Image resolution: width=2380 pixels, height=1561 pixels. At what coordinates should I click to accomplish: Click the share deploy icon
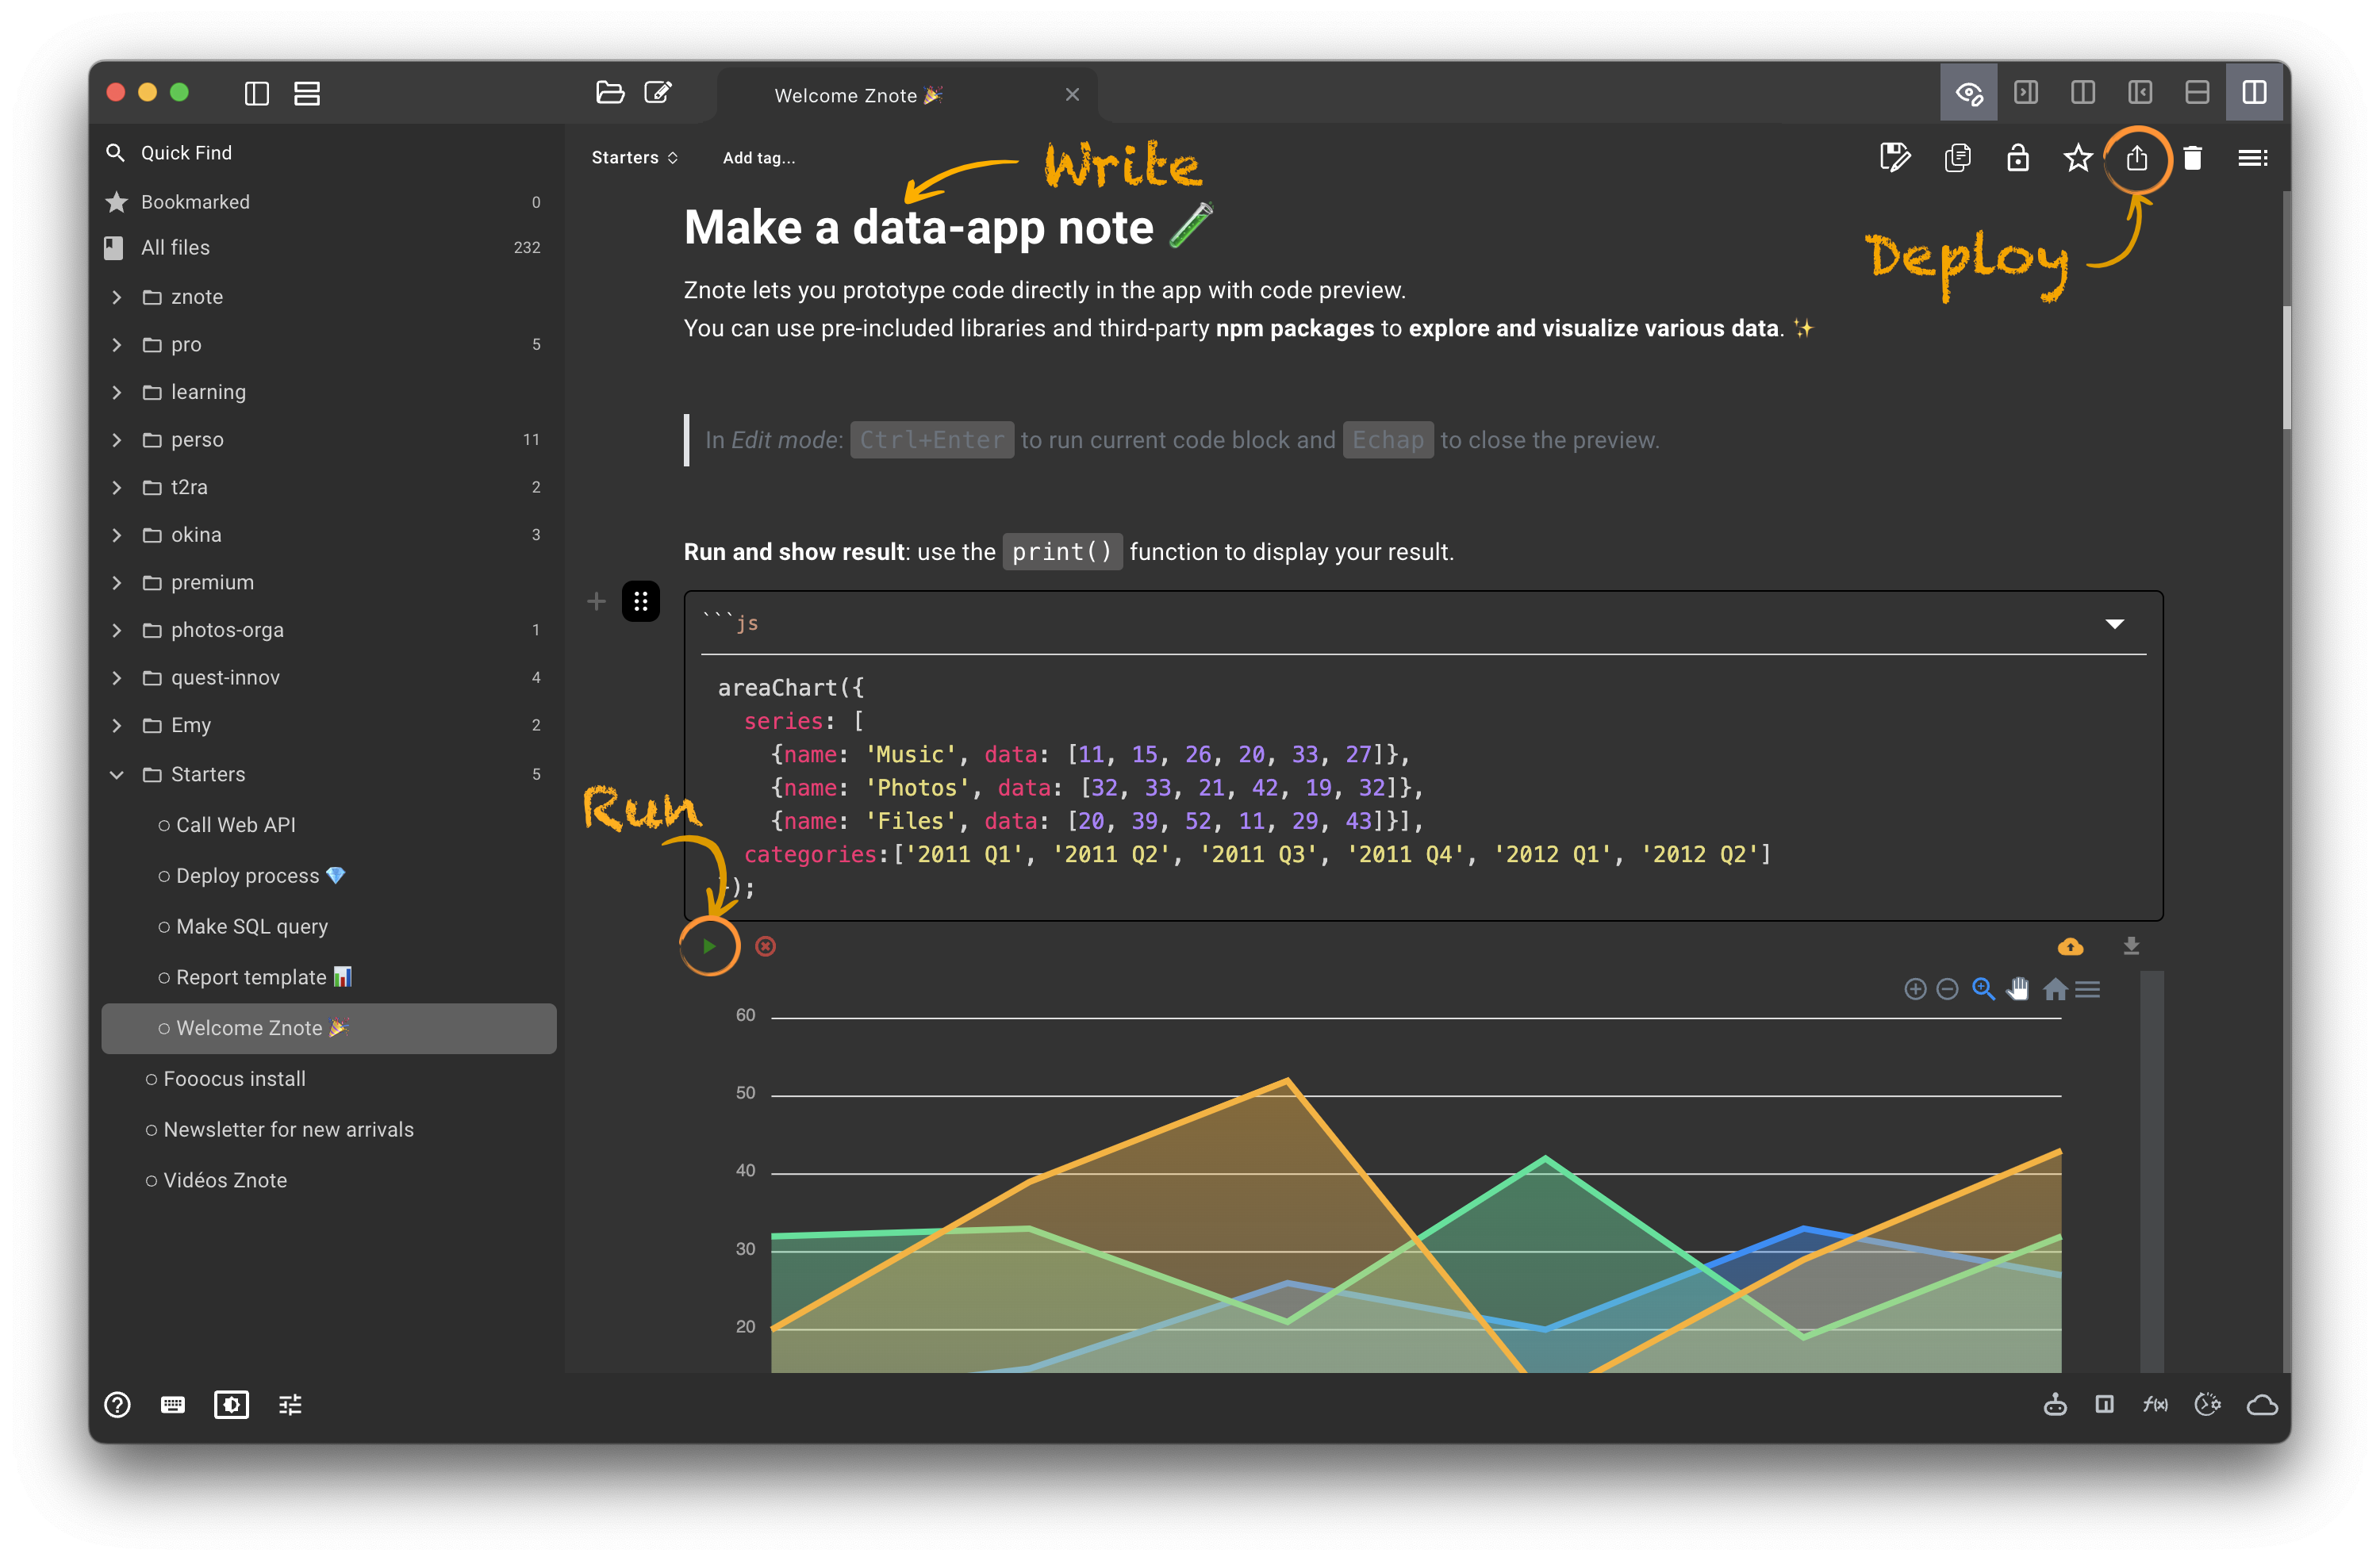[2136, 158]
